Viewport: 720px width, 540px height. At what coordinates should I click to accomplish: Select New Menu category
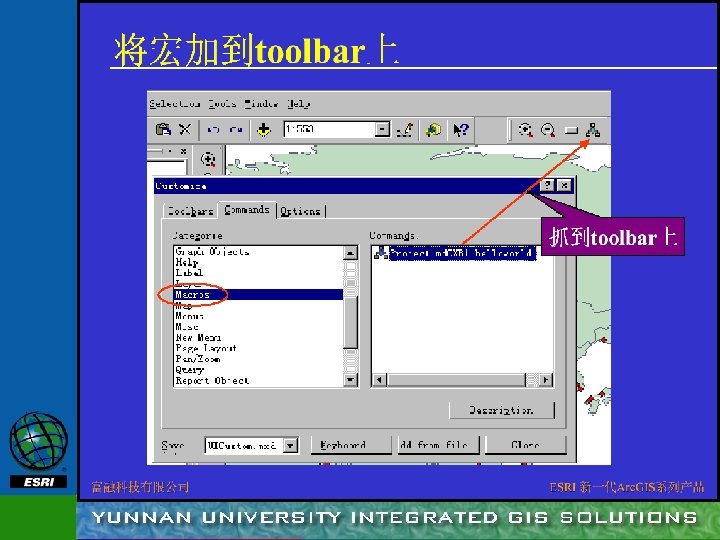(259, 338)
